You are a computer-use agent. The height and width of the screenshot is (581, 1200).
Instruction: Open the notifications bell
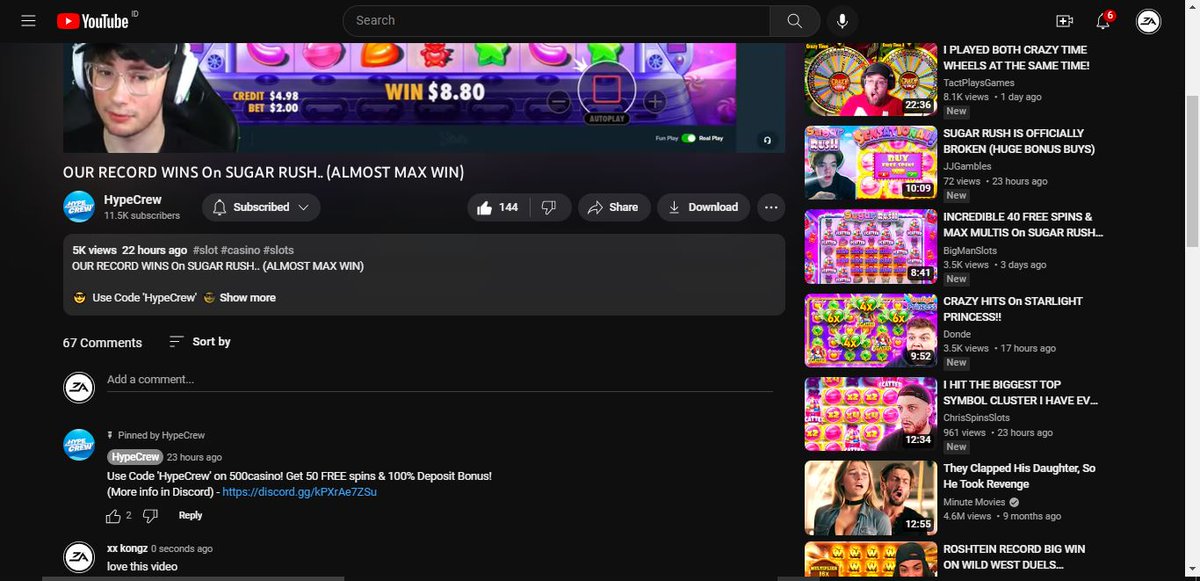pos(1104,21)
